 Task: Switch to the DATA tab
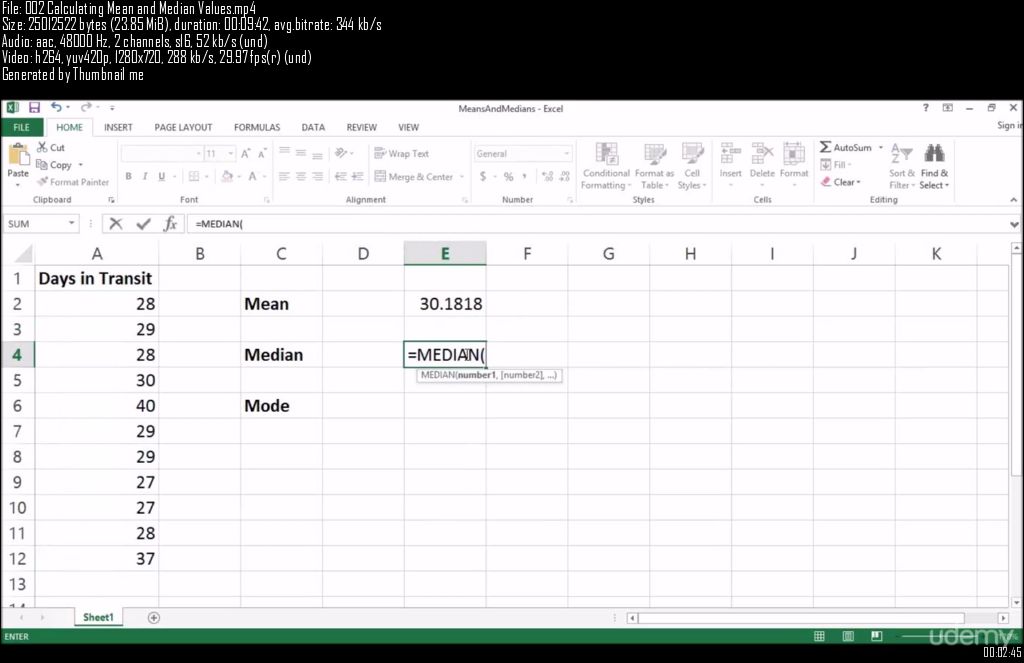pos(313,127)
